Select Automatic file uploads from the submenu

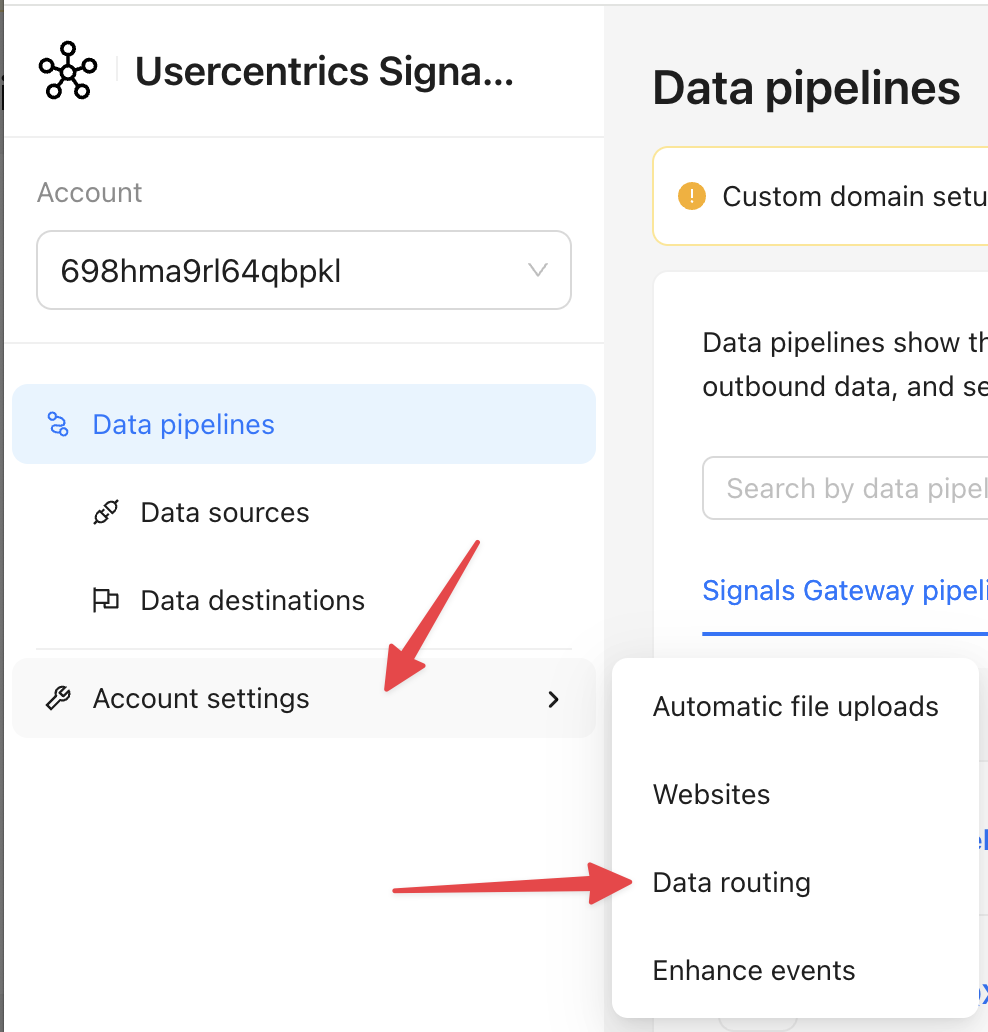tap(795, 707)
